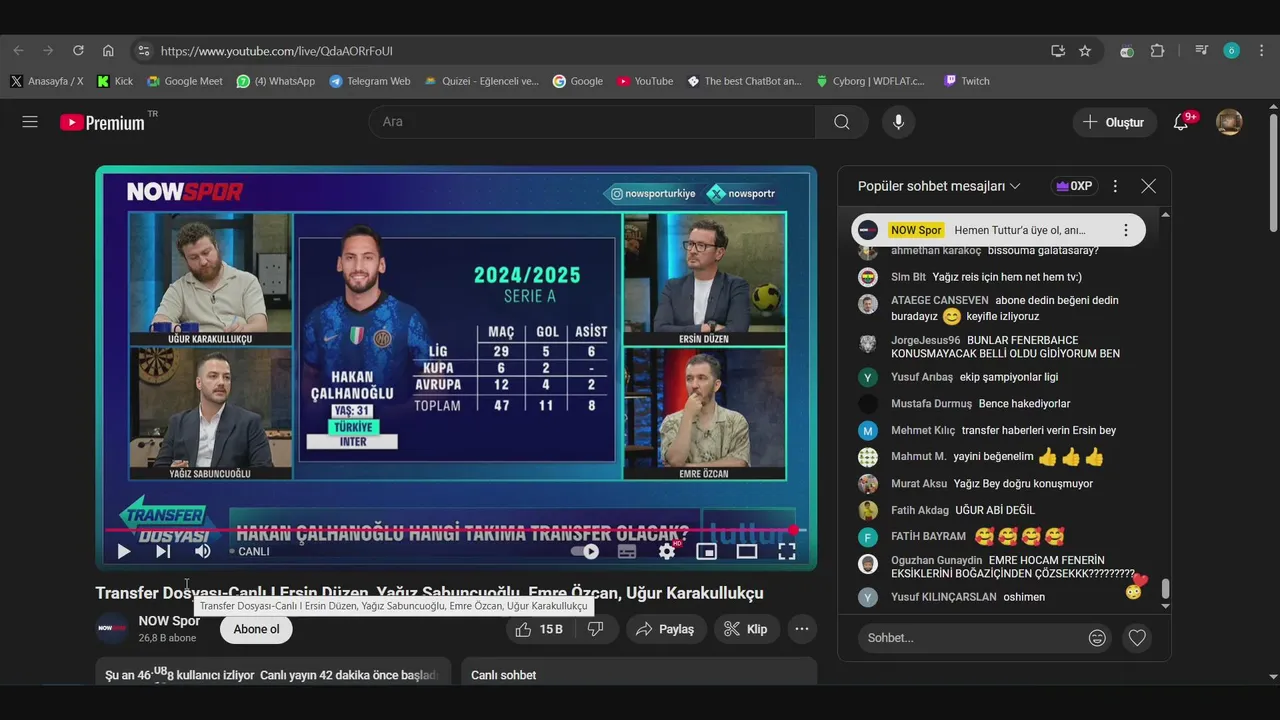Image resolution: width=1280 pixels, height=720 pixels.
Task: Open the Cyborg | WDFLAT bookmark
Action: [871, 81]
